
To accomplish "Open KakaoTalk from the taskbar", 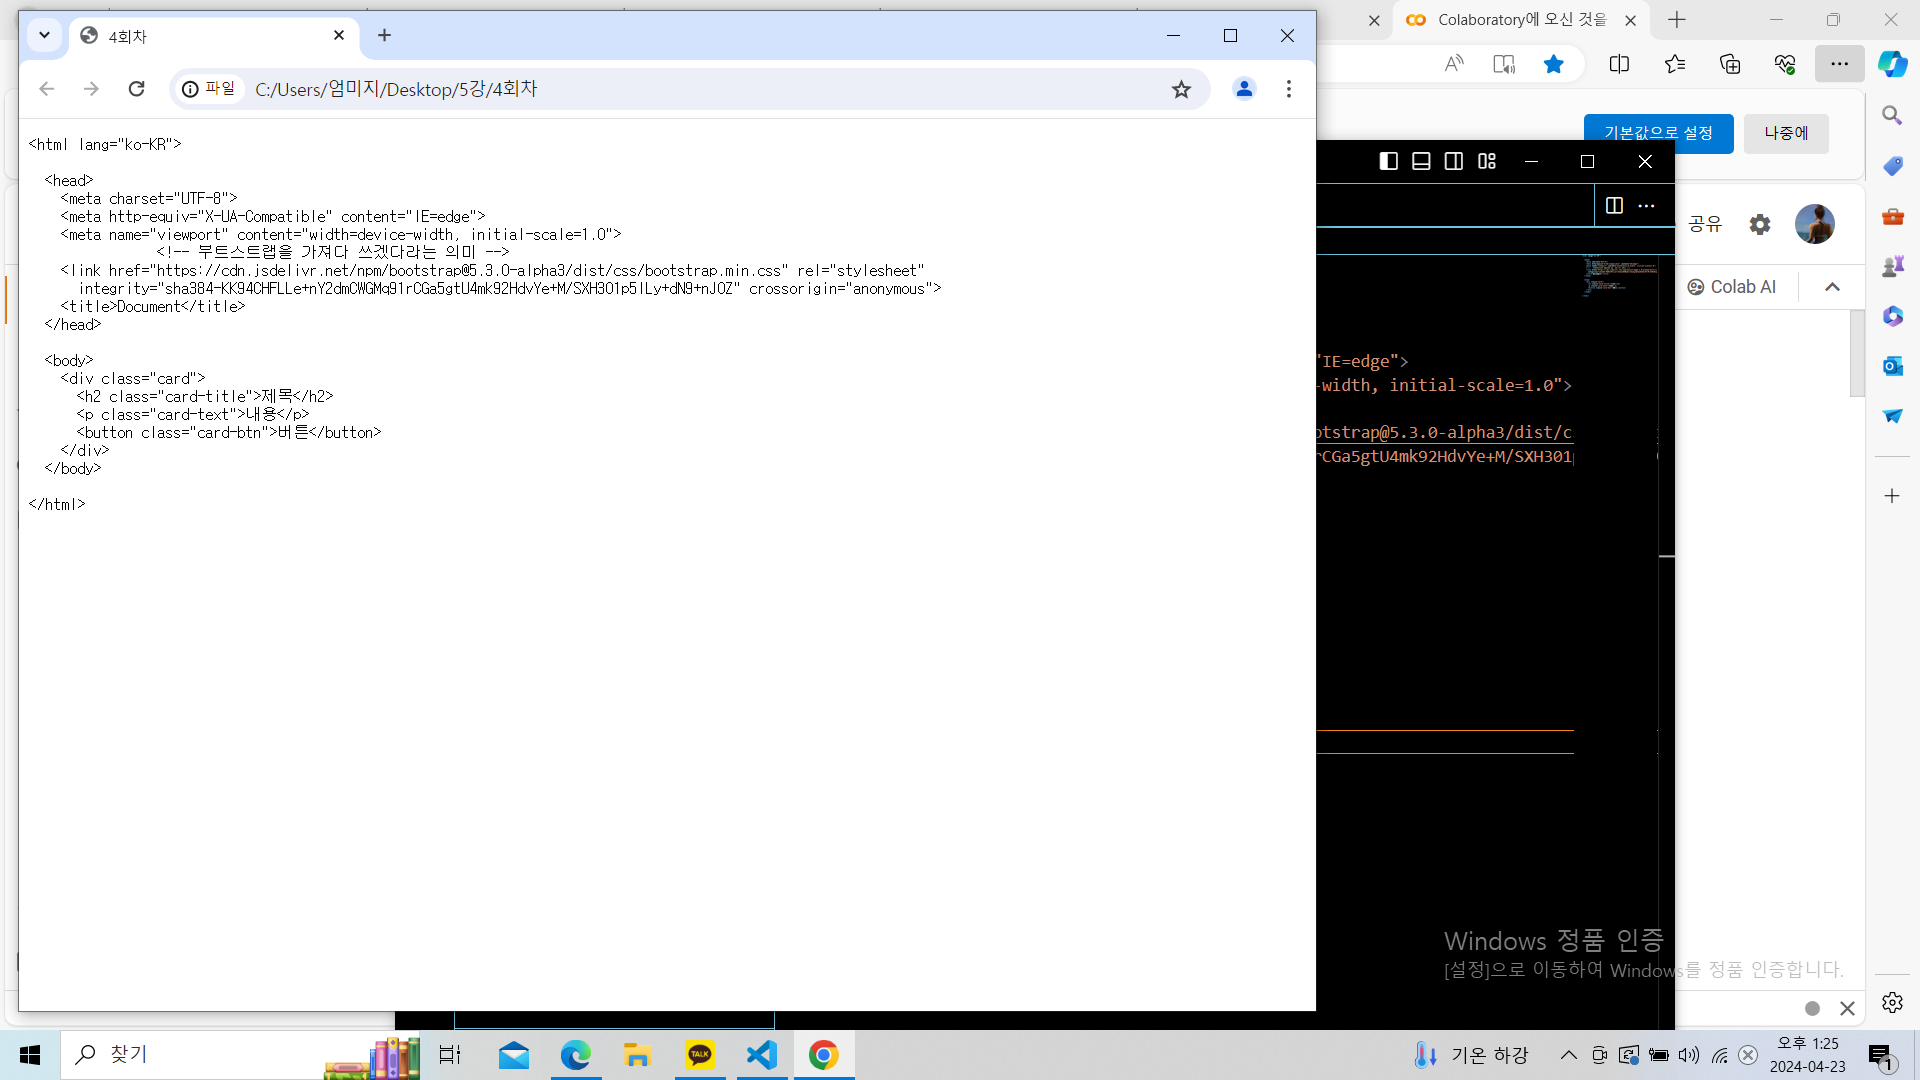I will pos(699,1055).
